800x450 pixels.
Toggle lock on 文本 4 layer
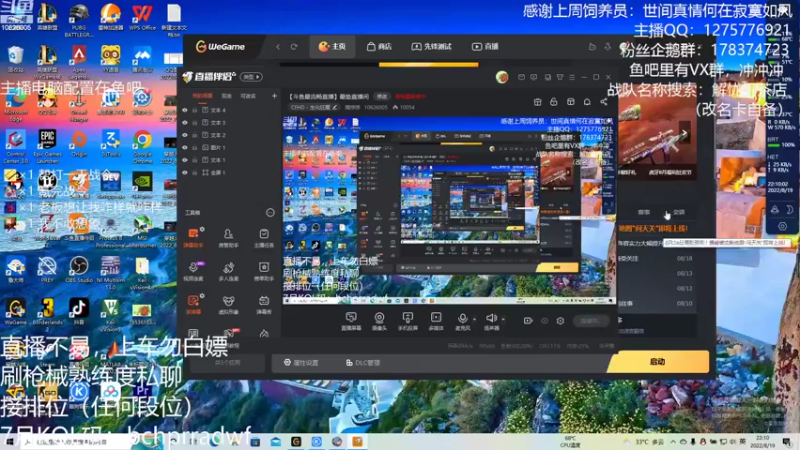tap(195, 110)
